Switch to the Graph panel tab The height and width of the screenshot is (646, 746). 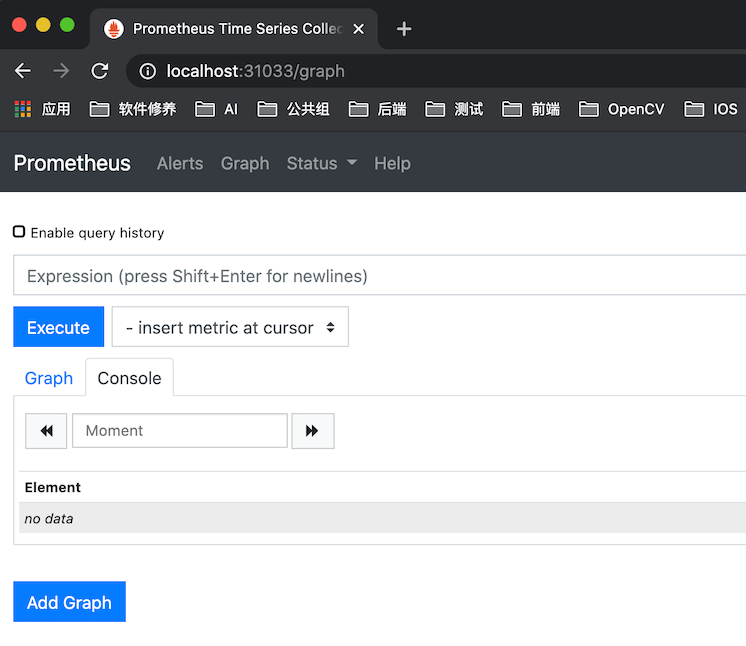pyautogui.click(x=49, y=378)
